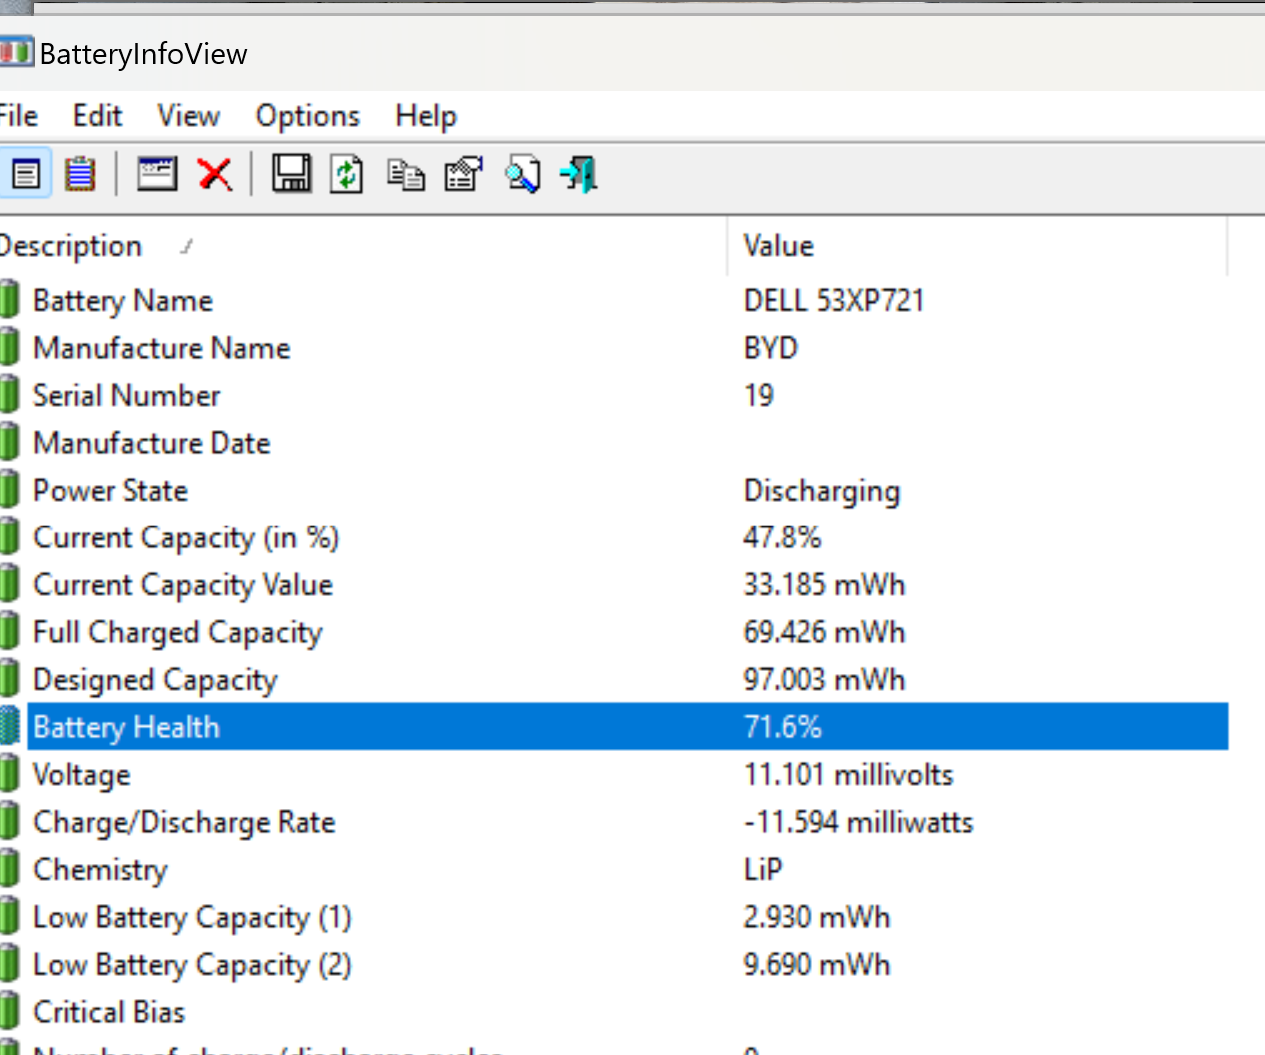1265x1055 pixels.
Task: Select the Designed Capacity row
Action: click(x=614, y=679)
